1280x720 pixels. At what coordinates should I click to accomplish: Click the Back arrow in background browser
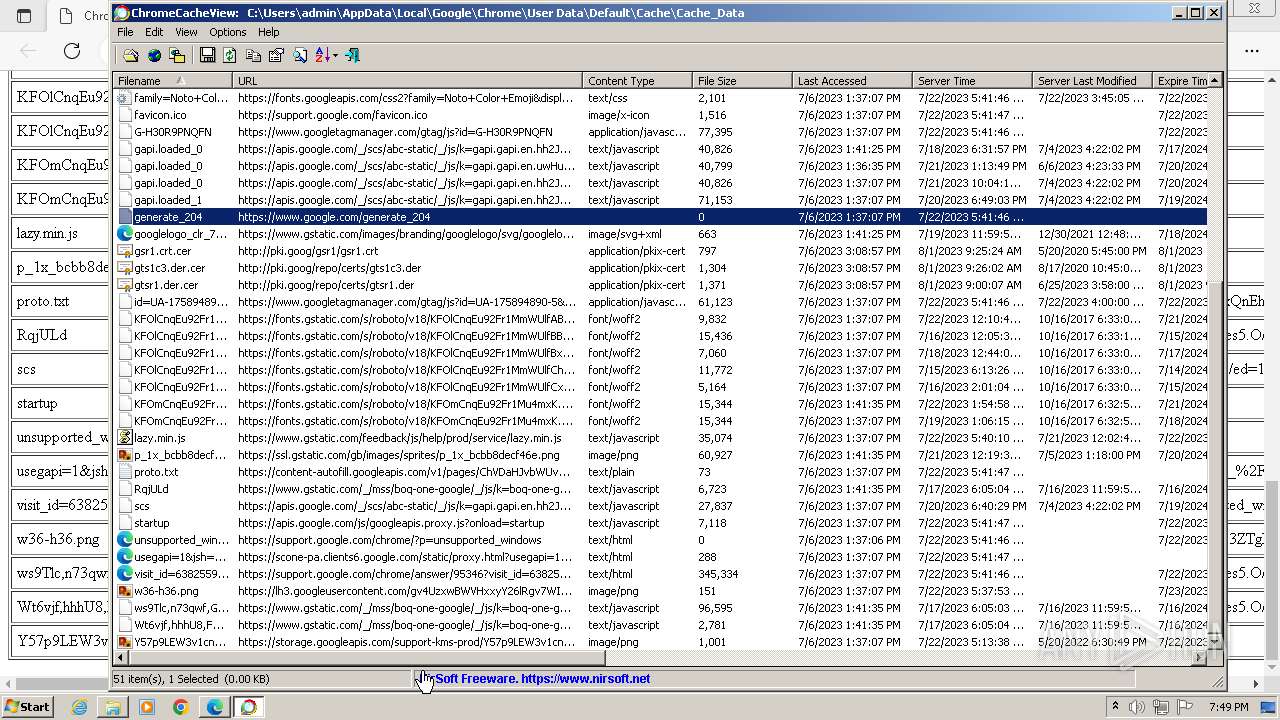[28, 51]
